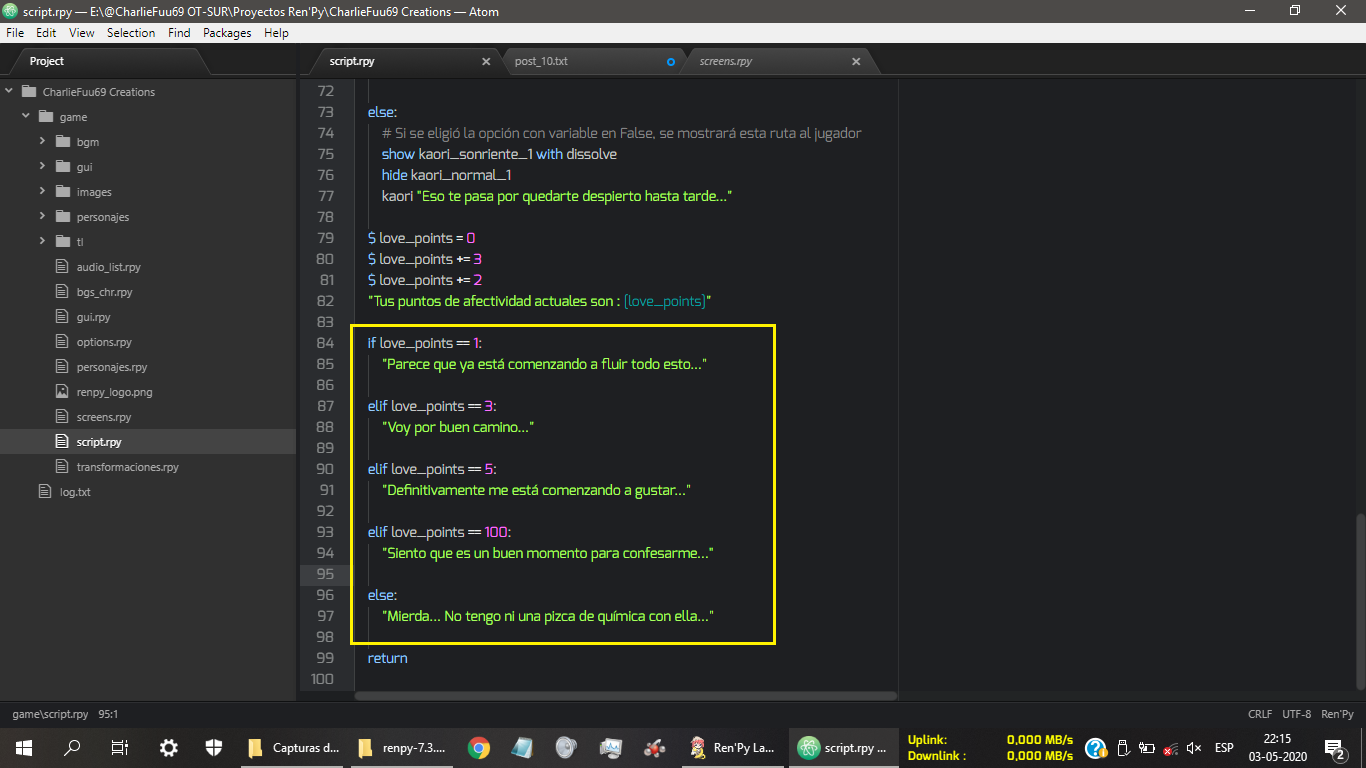Viewport: 1366px width, 768px height.
Task: Click the Chrome icon in taskbar
Action: tap(479, 747)
